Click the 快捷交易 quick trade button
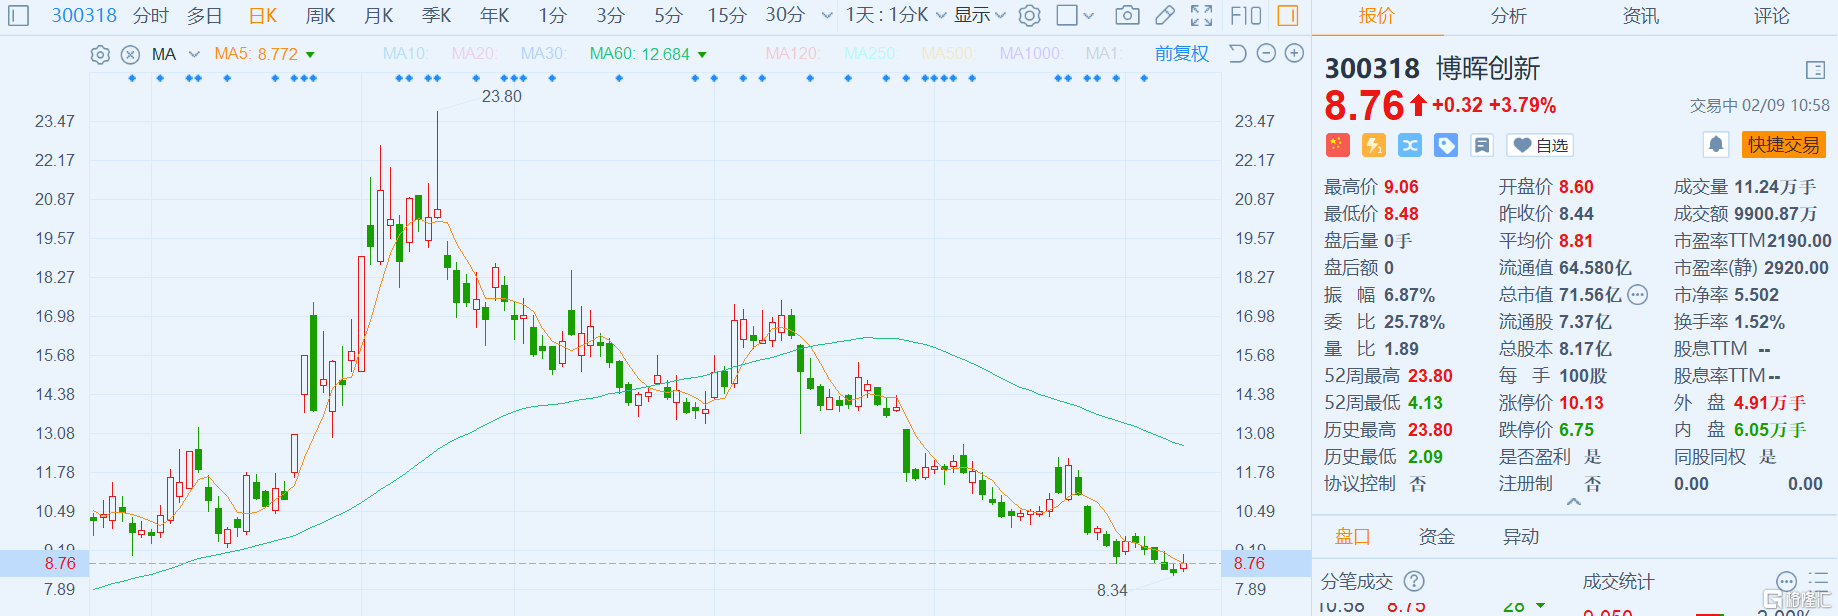This screenshot has height=616, width=1838. coord(1784,145)
